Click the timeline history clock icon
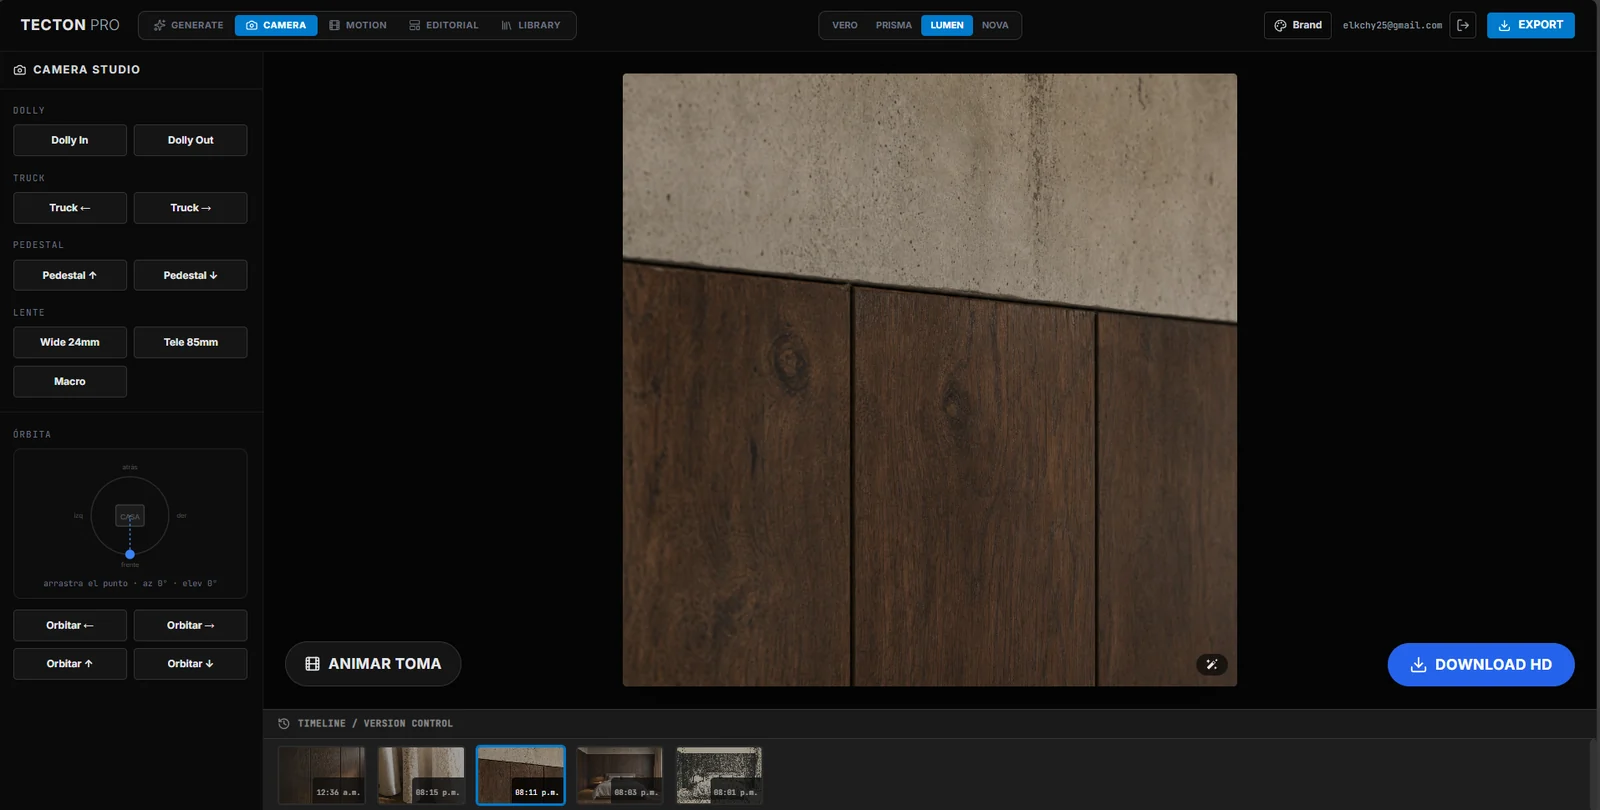Image resolution: width=1600 pixels, height=810 pixels. click(x=284, y=723)
